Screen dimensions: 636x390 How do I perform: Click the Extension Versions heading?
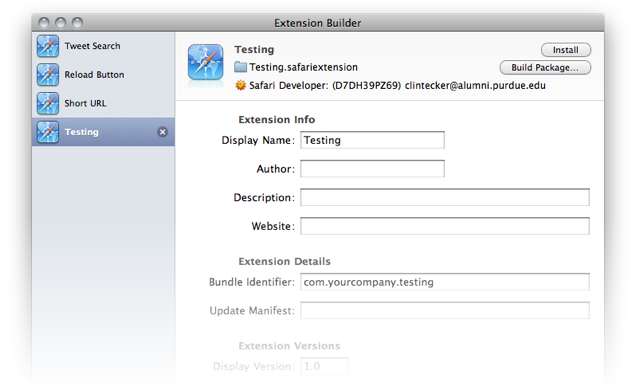point(289,346)
